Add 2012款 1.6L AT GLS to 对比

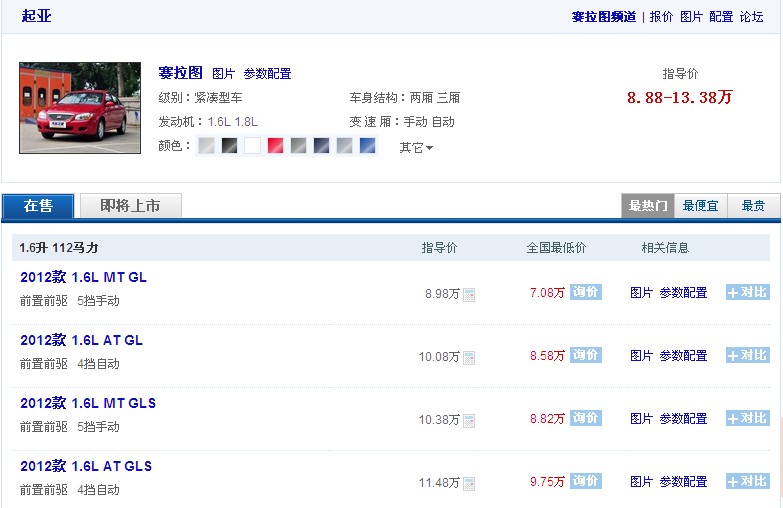pos(748,481)
